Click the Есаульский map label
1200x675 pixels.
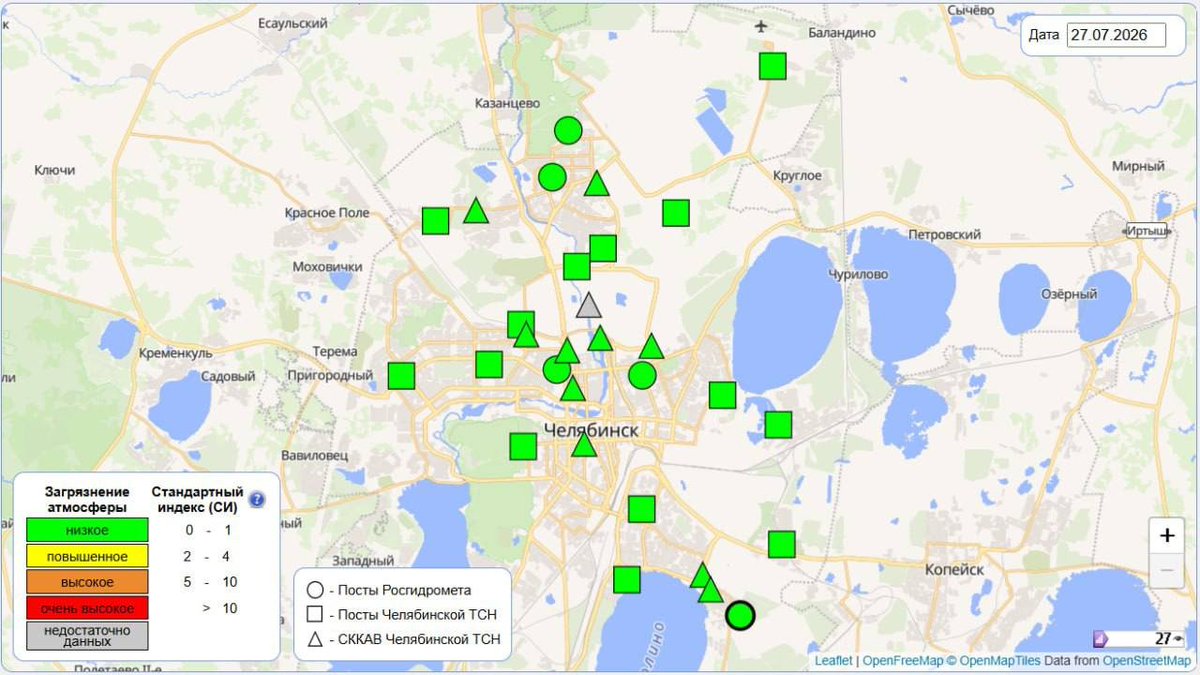294,23
